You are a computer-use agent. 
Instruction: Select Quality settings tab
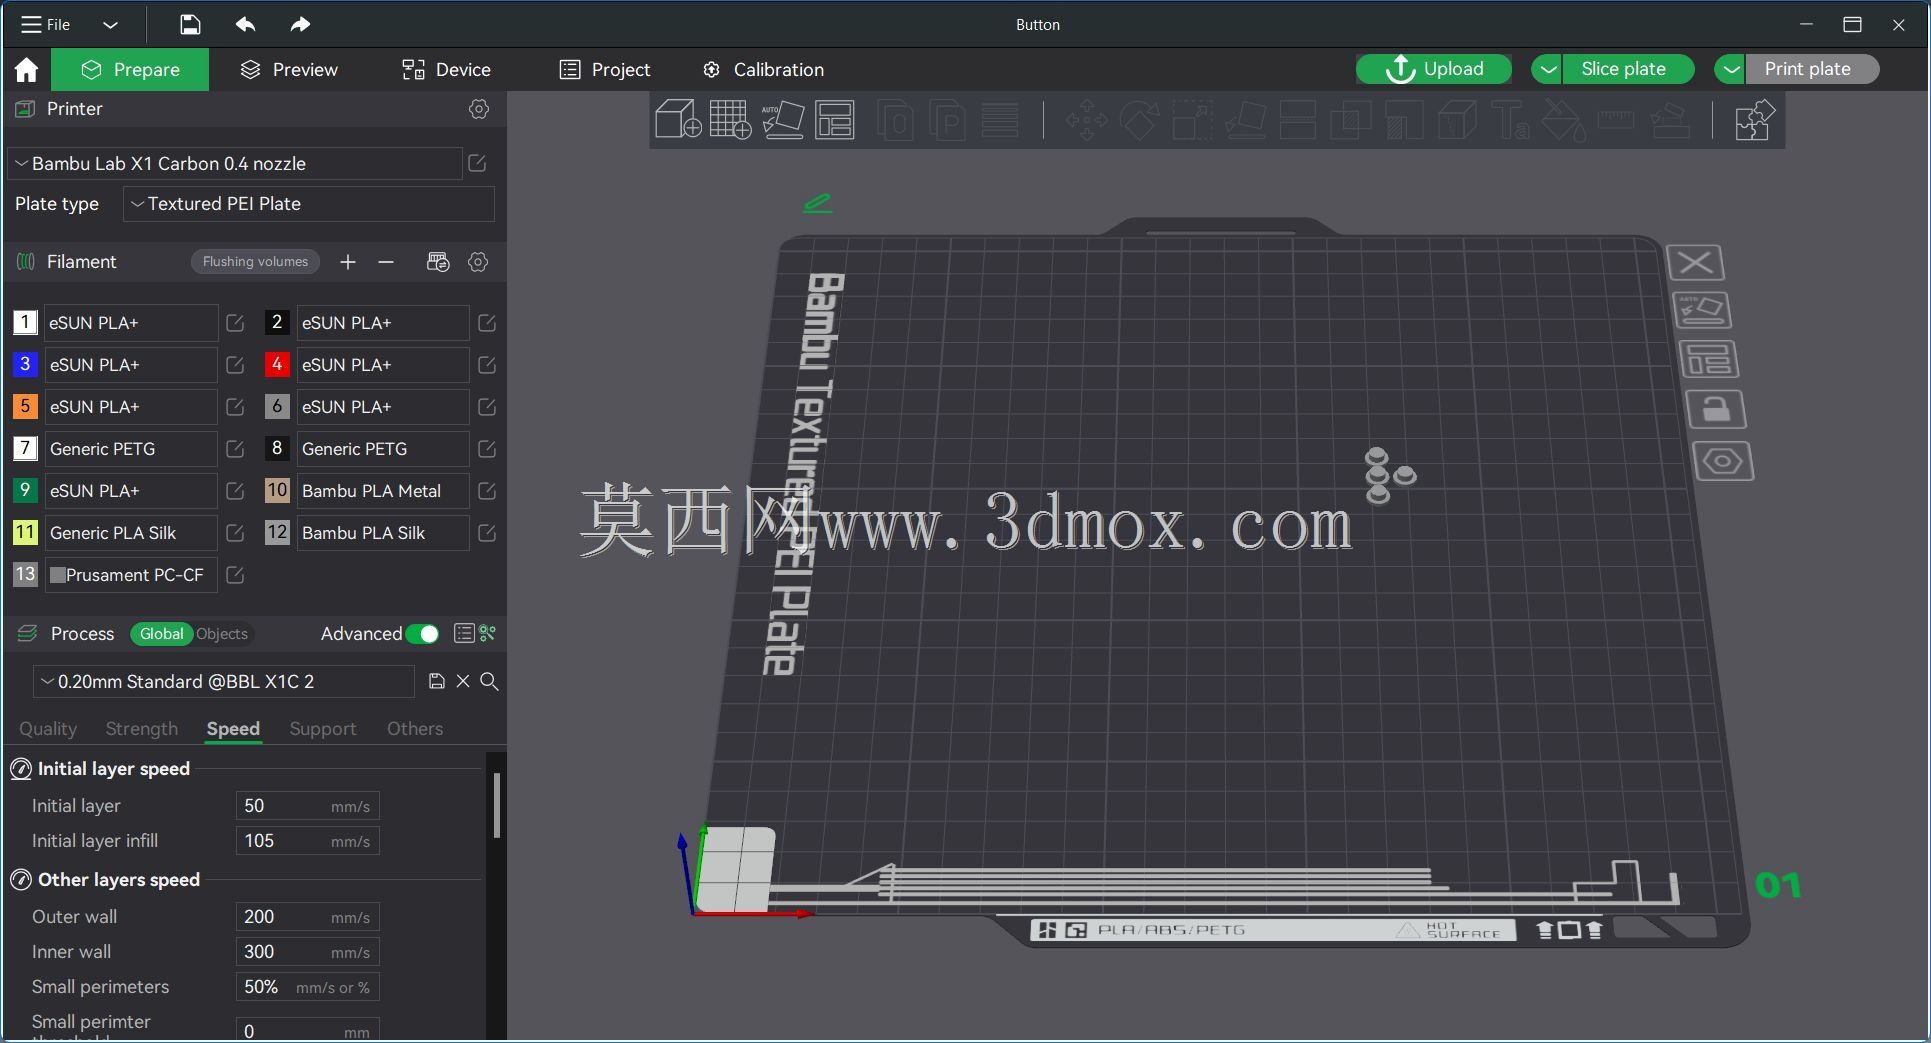[48, 729]
